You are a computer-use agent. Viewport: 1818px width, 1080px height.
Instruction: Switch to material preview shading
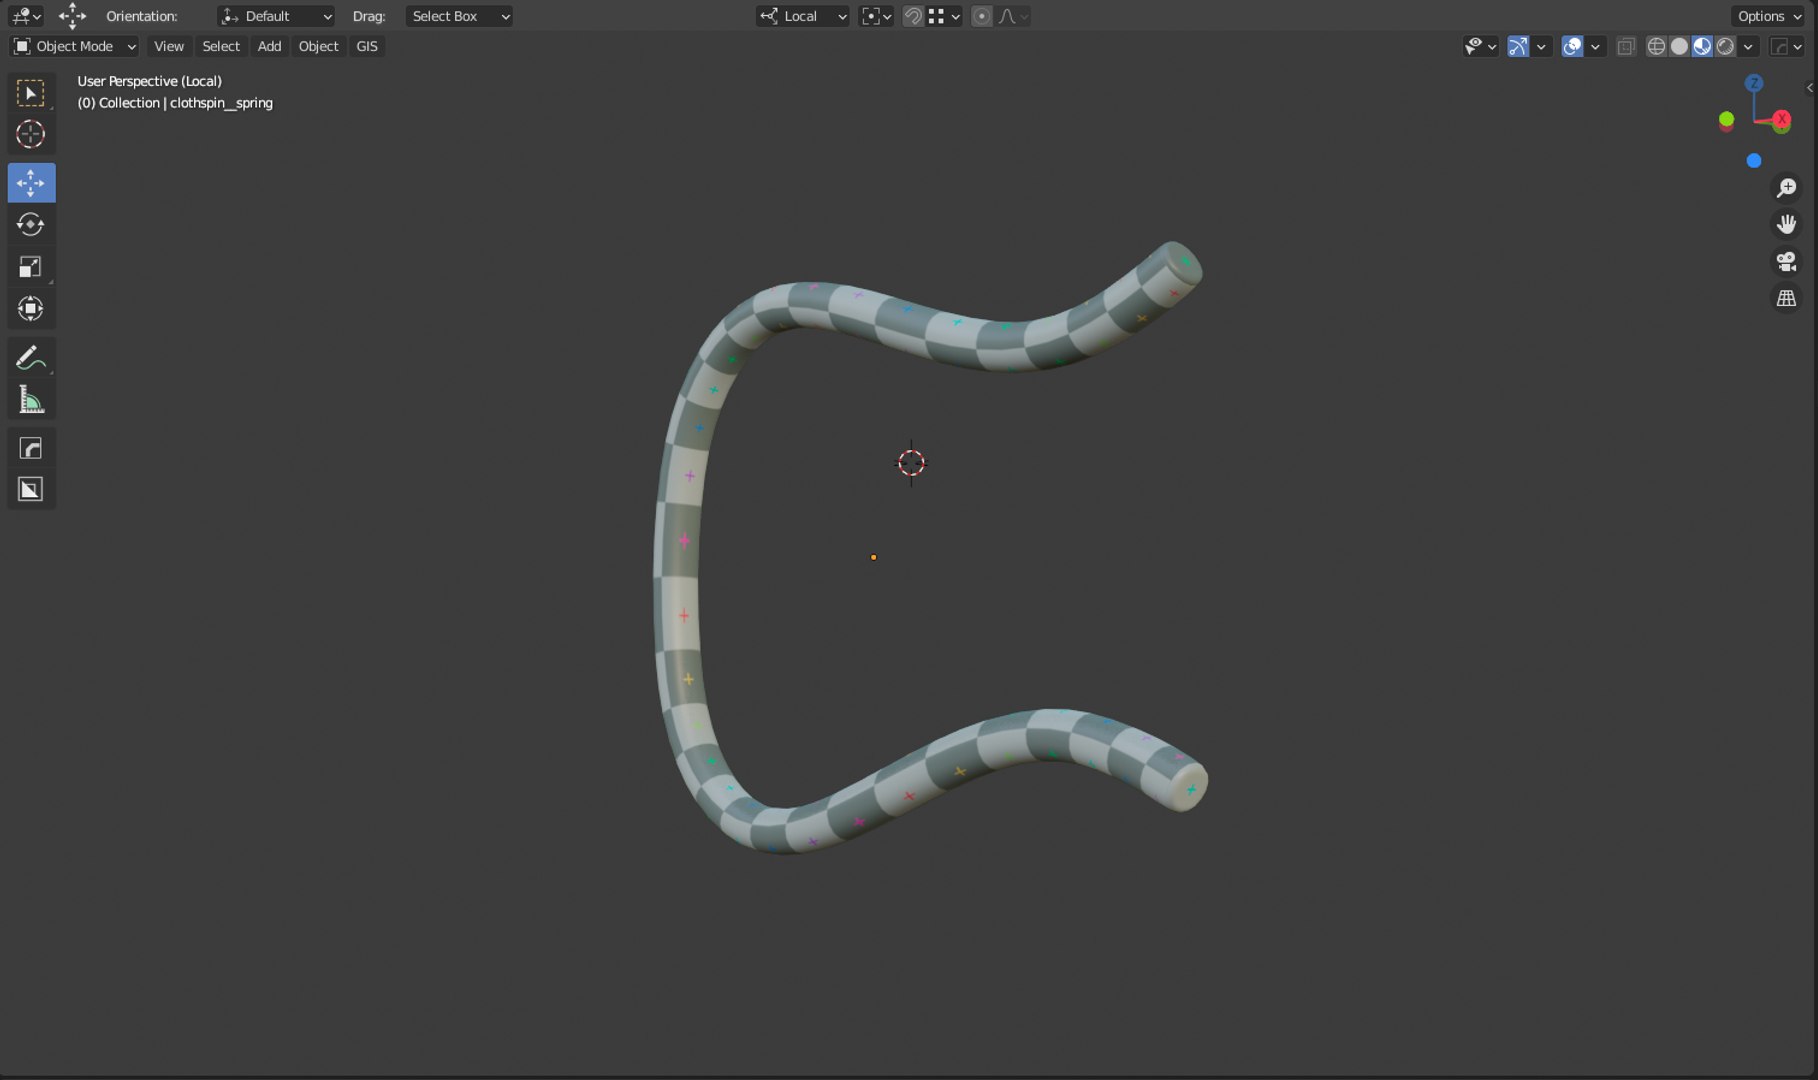point(1702,46)
